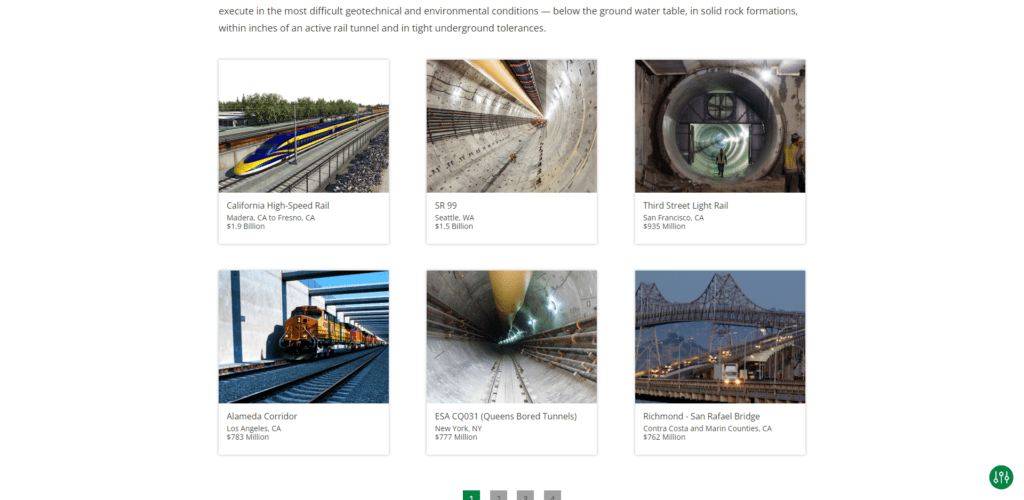The height and width of the screenshot is (500, 1024).
Task: Jump to pagination page 4
Action: click(552, 495)
